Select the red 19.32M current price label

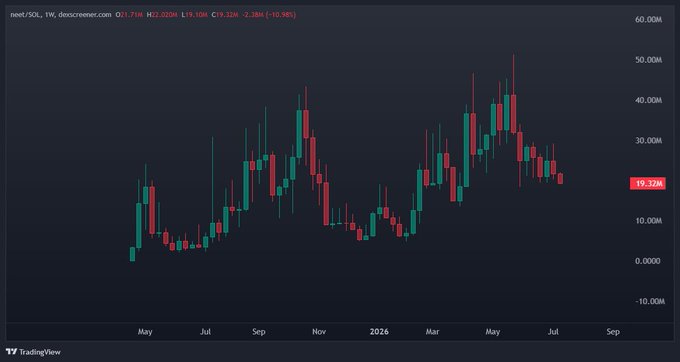pos(647,184)
